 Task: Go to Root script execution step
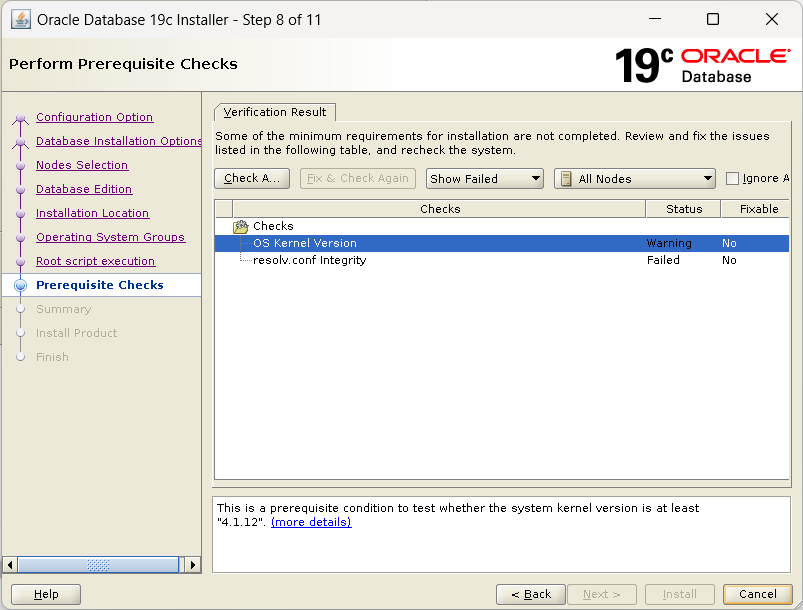coord(95,261)
